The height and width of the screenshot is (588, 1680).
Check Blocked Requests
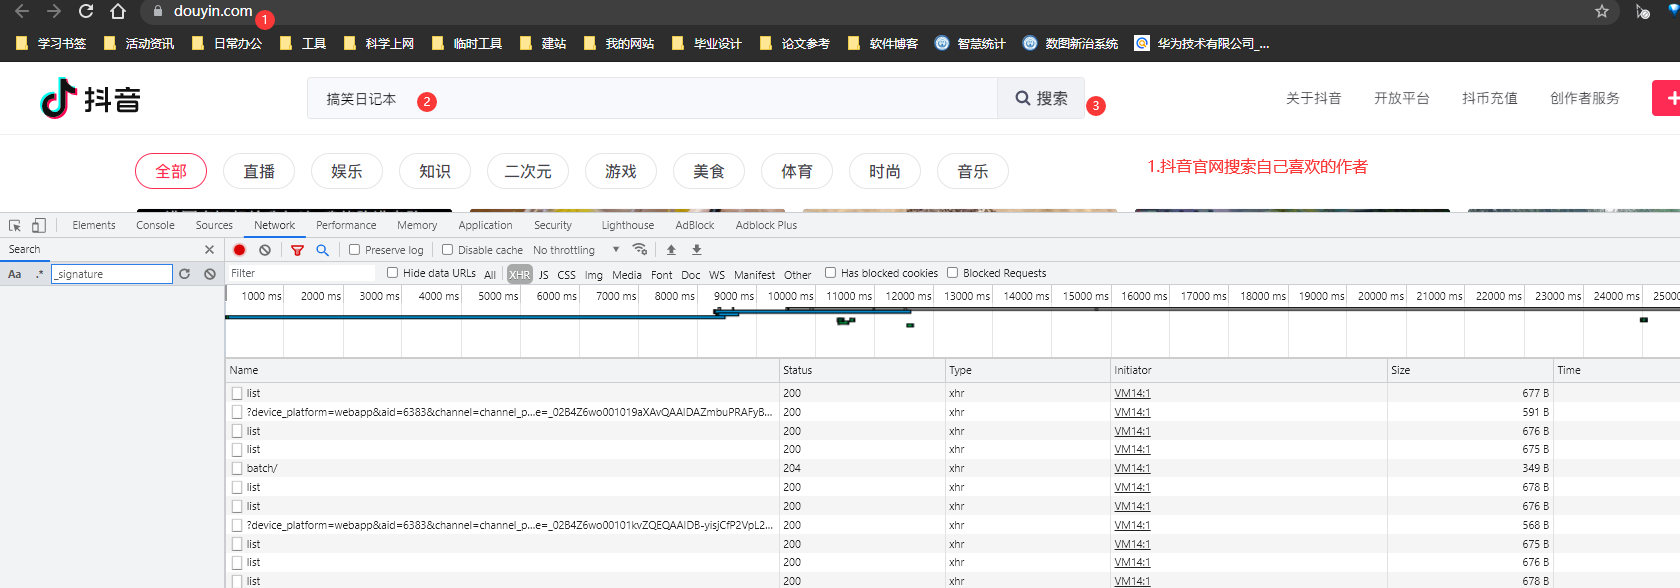click(x=952, y=273)
